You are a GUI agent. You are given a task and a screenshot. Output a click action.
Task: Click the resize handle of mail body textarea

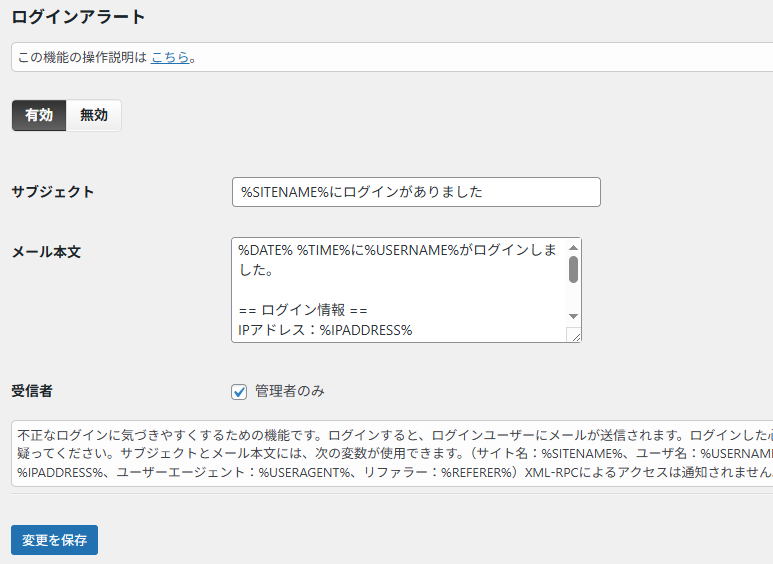pyautogui.click(x=574, y=336)
